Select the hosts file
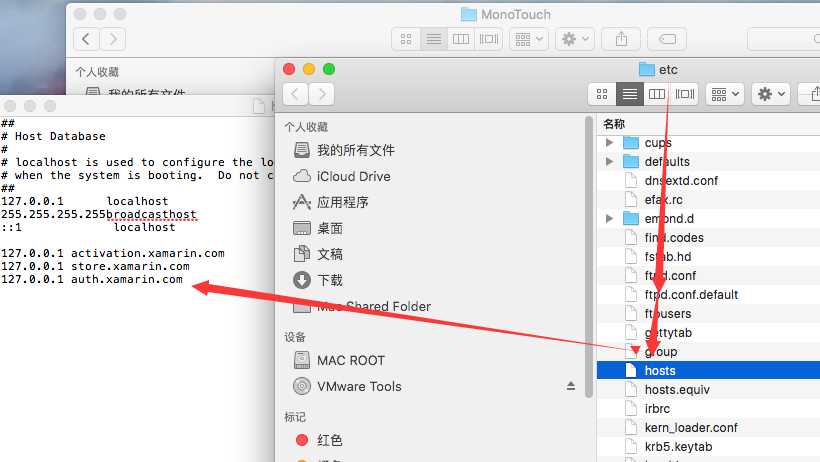This screenshot has width=820, height=462. tap(709, 370)
